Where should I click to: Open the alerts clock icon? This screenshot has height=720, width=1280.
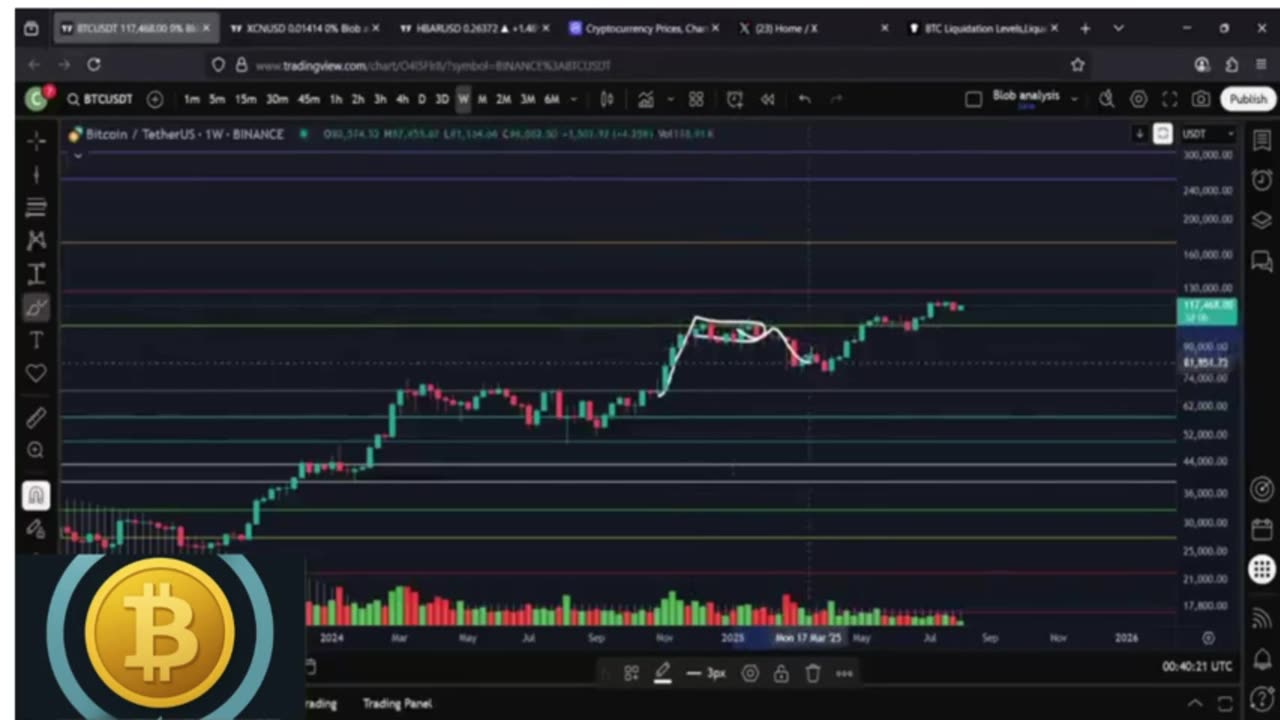(1261, 181)
